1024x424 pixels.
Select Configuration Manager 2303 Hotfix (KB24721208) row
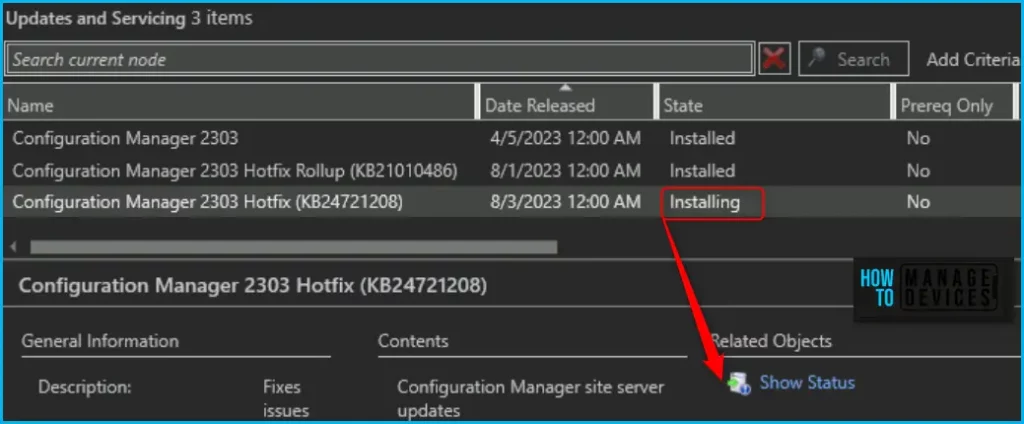pyautogui.click(x=512, y=203)
